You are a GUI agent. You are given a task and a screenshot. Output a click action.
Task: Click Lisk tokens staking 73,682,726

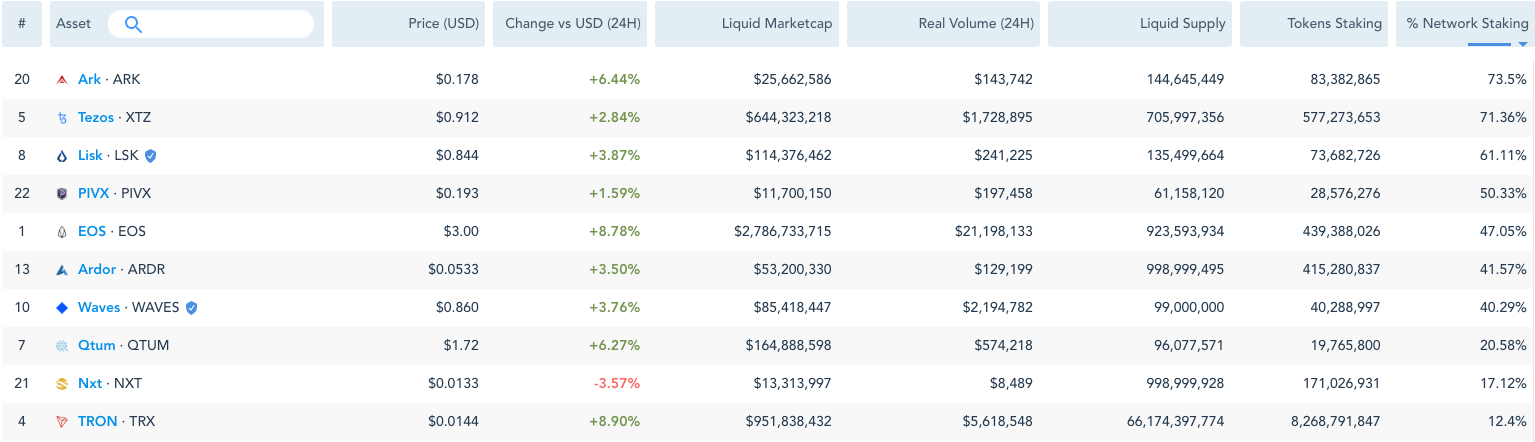pyautogui.click(x=1345, y=155)
